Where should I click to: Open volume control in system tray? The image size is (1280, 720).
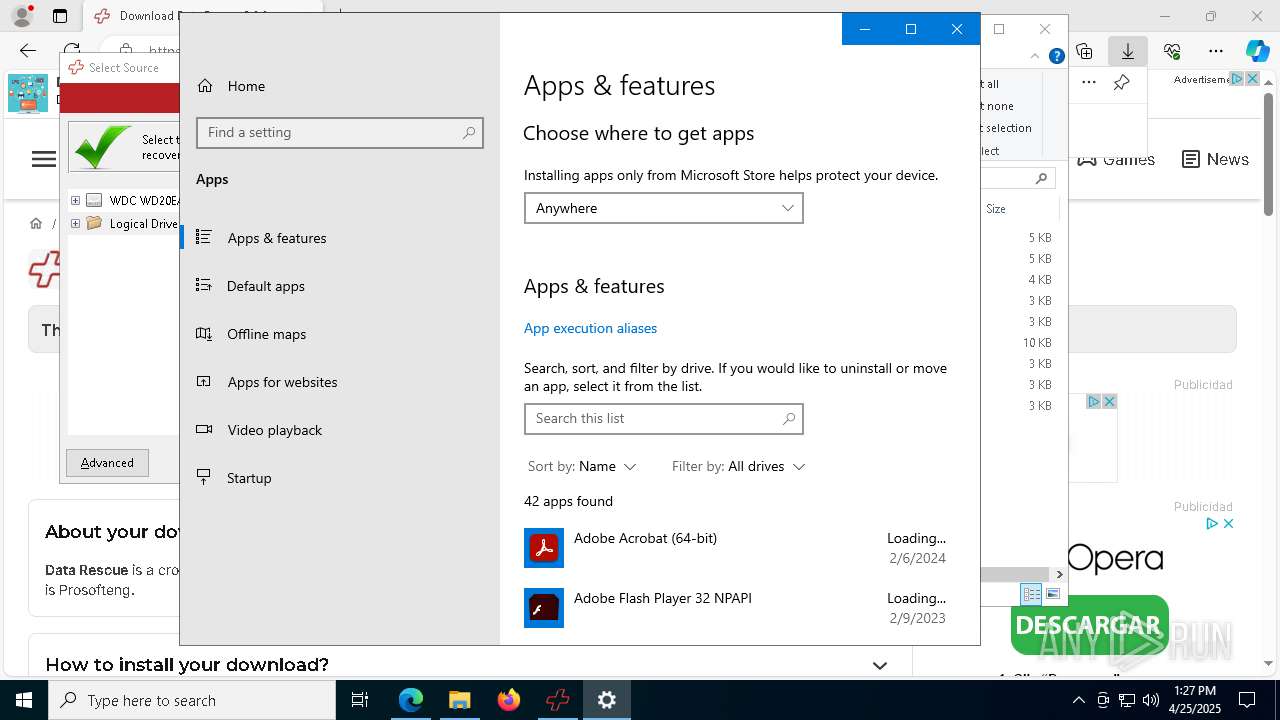tap(1151, 700)
